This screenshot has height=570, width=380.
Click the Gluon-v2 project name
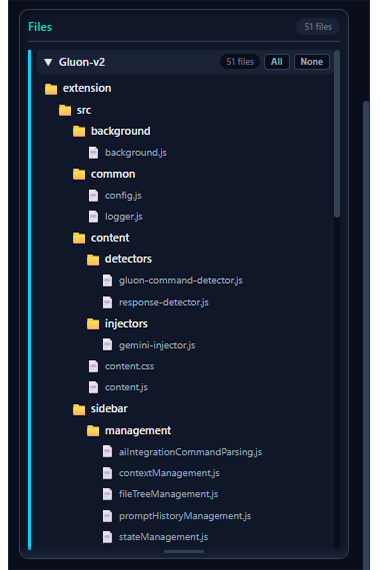pos(82,62)
